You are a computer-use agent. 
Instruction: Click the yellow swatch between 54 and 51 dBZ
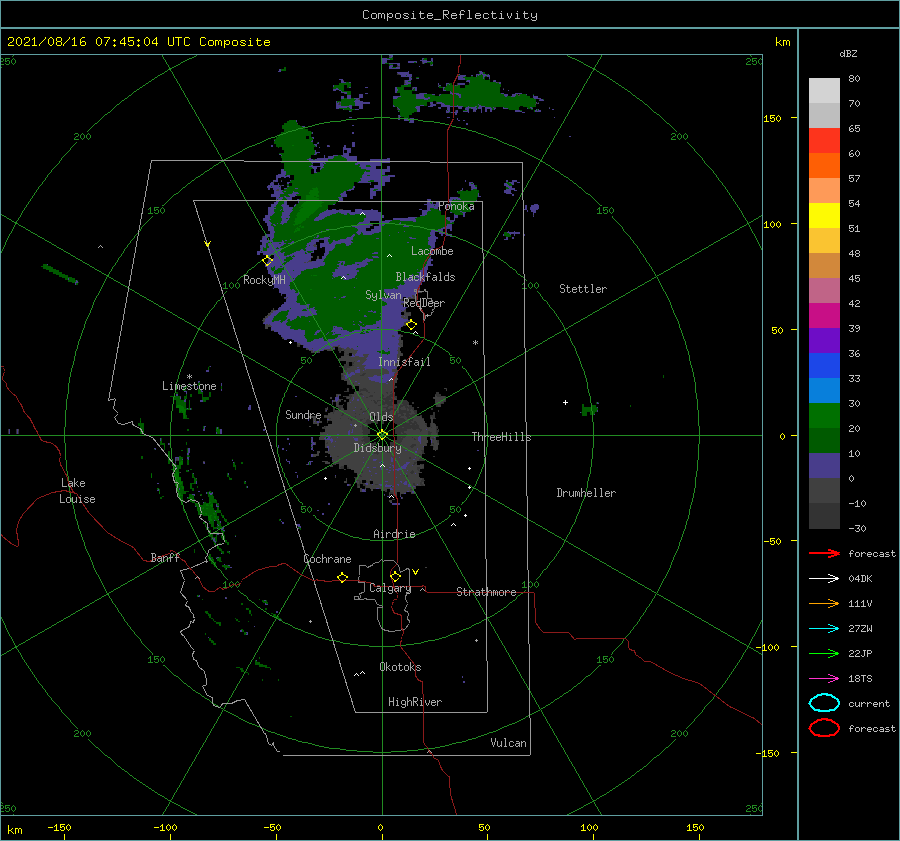click(x=824, y=216)
